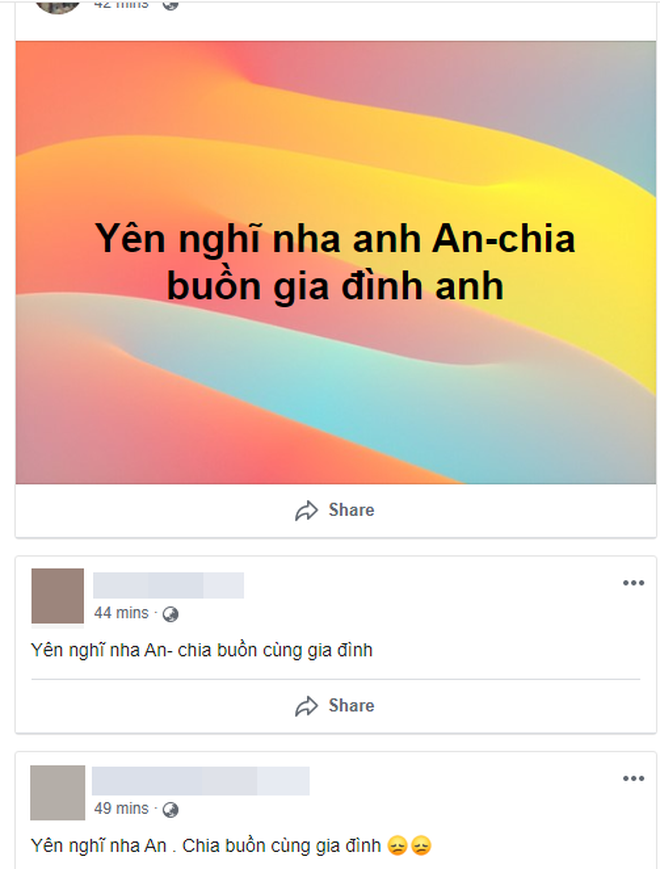Open profile picture of 44 mins poster
The height and width of the screenshot is (869, 660).
[58, 596]
